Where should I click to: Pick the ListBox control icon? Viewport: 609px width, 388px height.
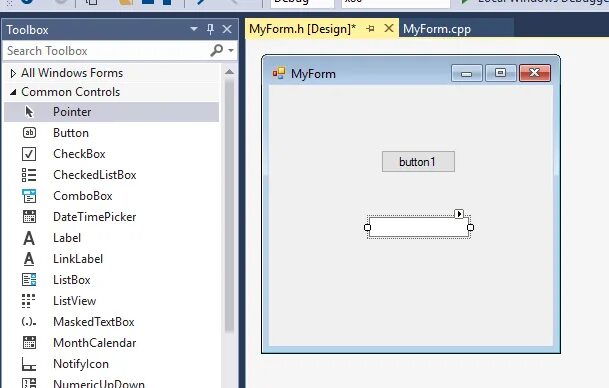[29, 280]
